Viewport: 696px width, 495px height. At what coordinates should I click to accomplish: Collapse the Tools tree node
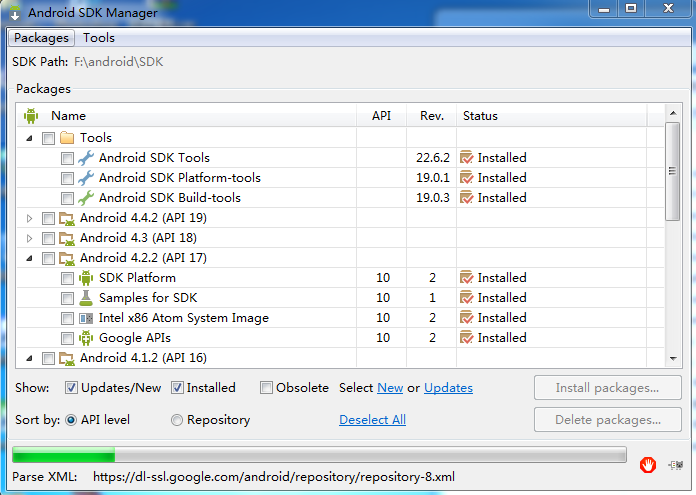29,138
